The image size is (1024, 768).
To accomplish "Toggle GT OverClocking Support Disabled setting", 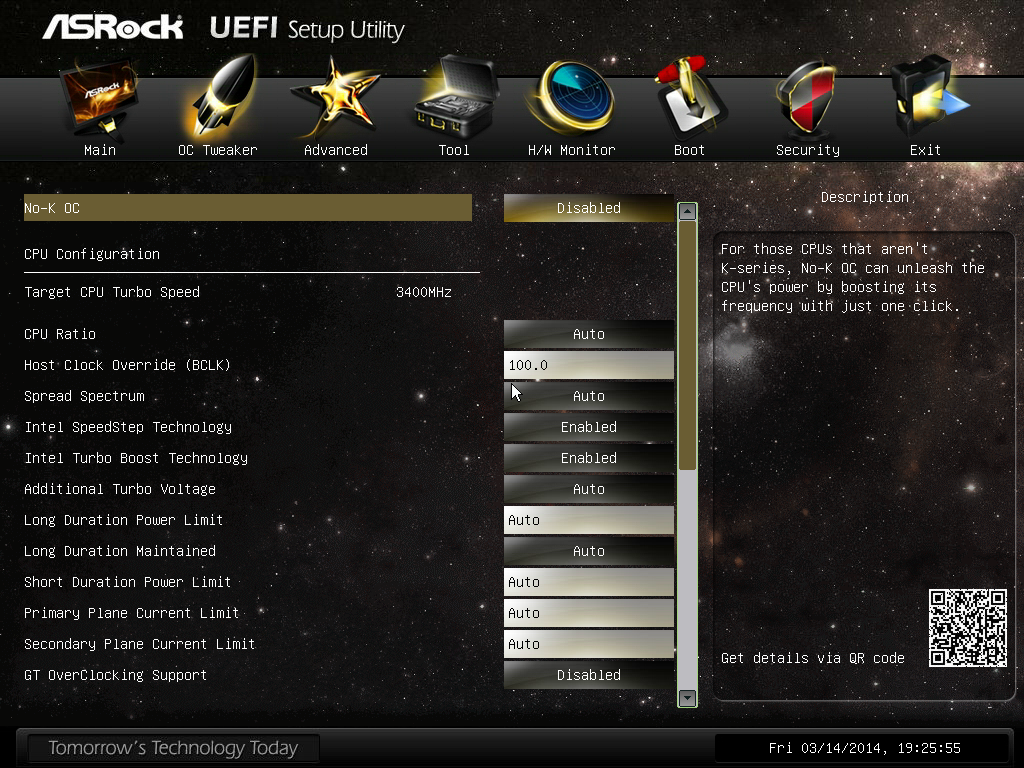I will click(x=588, y=675).
